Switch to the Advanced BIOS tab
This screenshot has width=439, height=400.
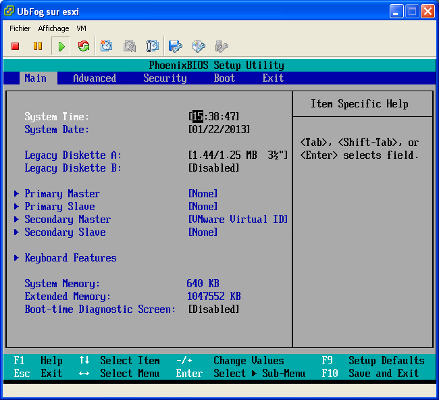95,78
